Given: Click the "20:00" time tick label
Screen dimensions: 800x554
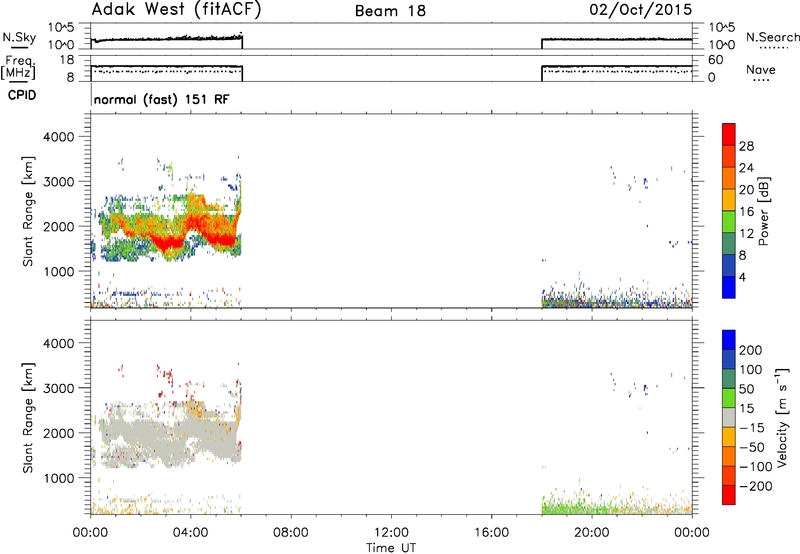Looking at the screenshot, I should tap(592, 533).
